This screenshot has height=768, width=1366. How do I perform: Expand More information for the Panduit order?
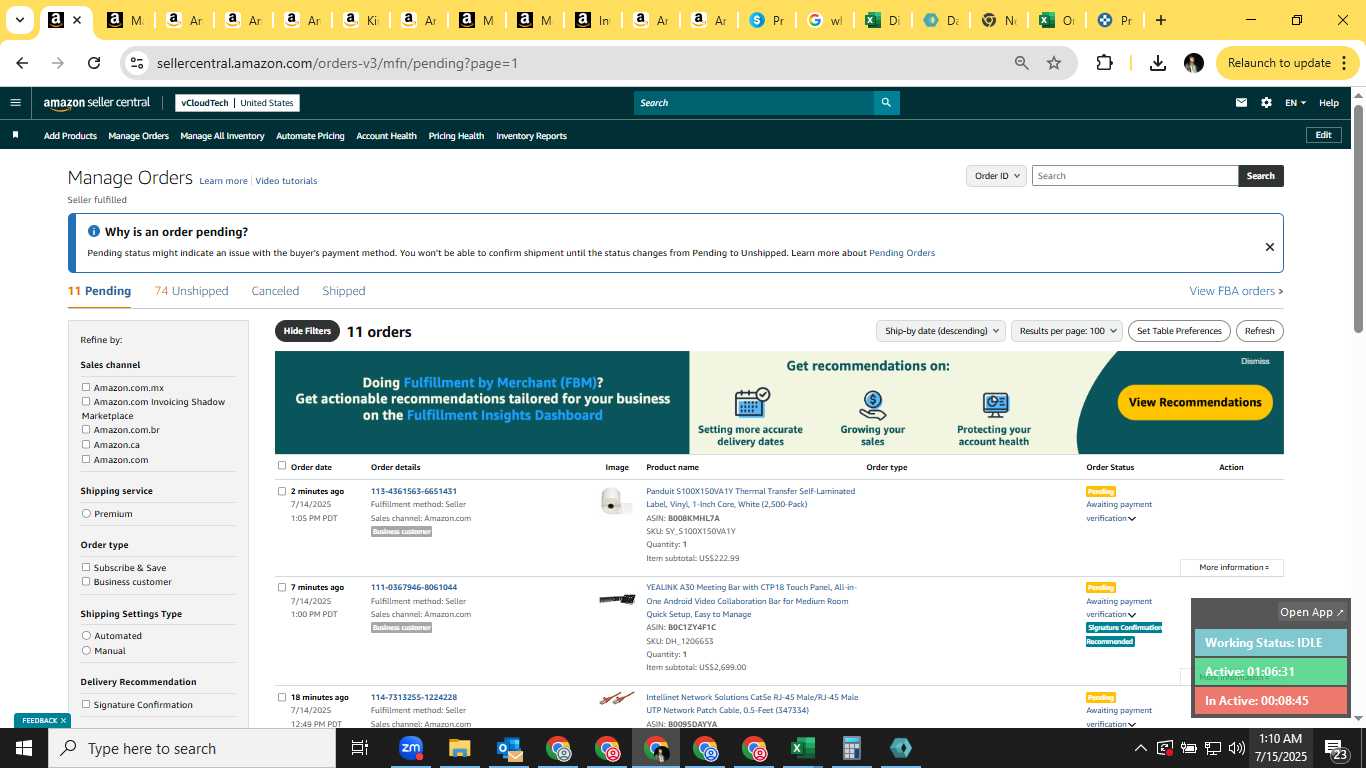pos(1233,567)
